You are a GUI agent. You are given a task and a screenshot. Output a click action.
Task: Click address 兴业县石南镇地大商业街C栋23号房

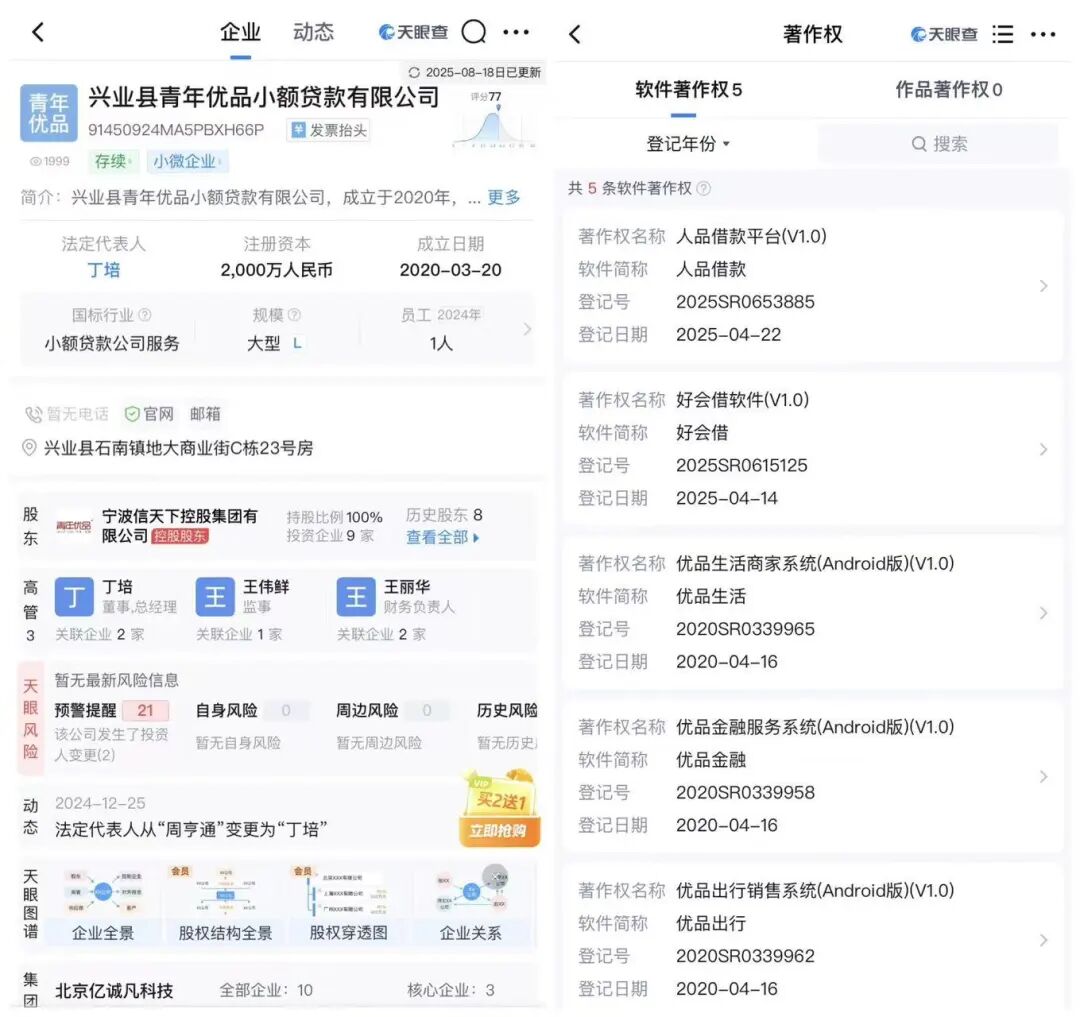pos(178,448)
